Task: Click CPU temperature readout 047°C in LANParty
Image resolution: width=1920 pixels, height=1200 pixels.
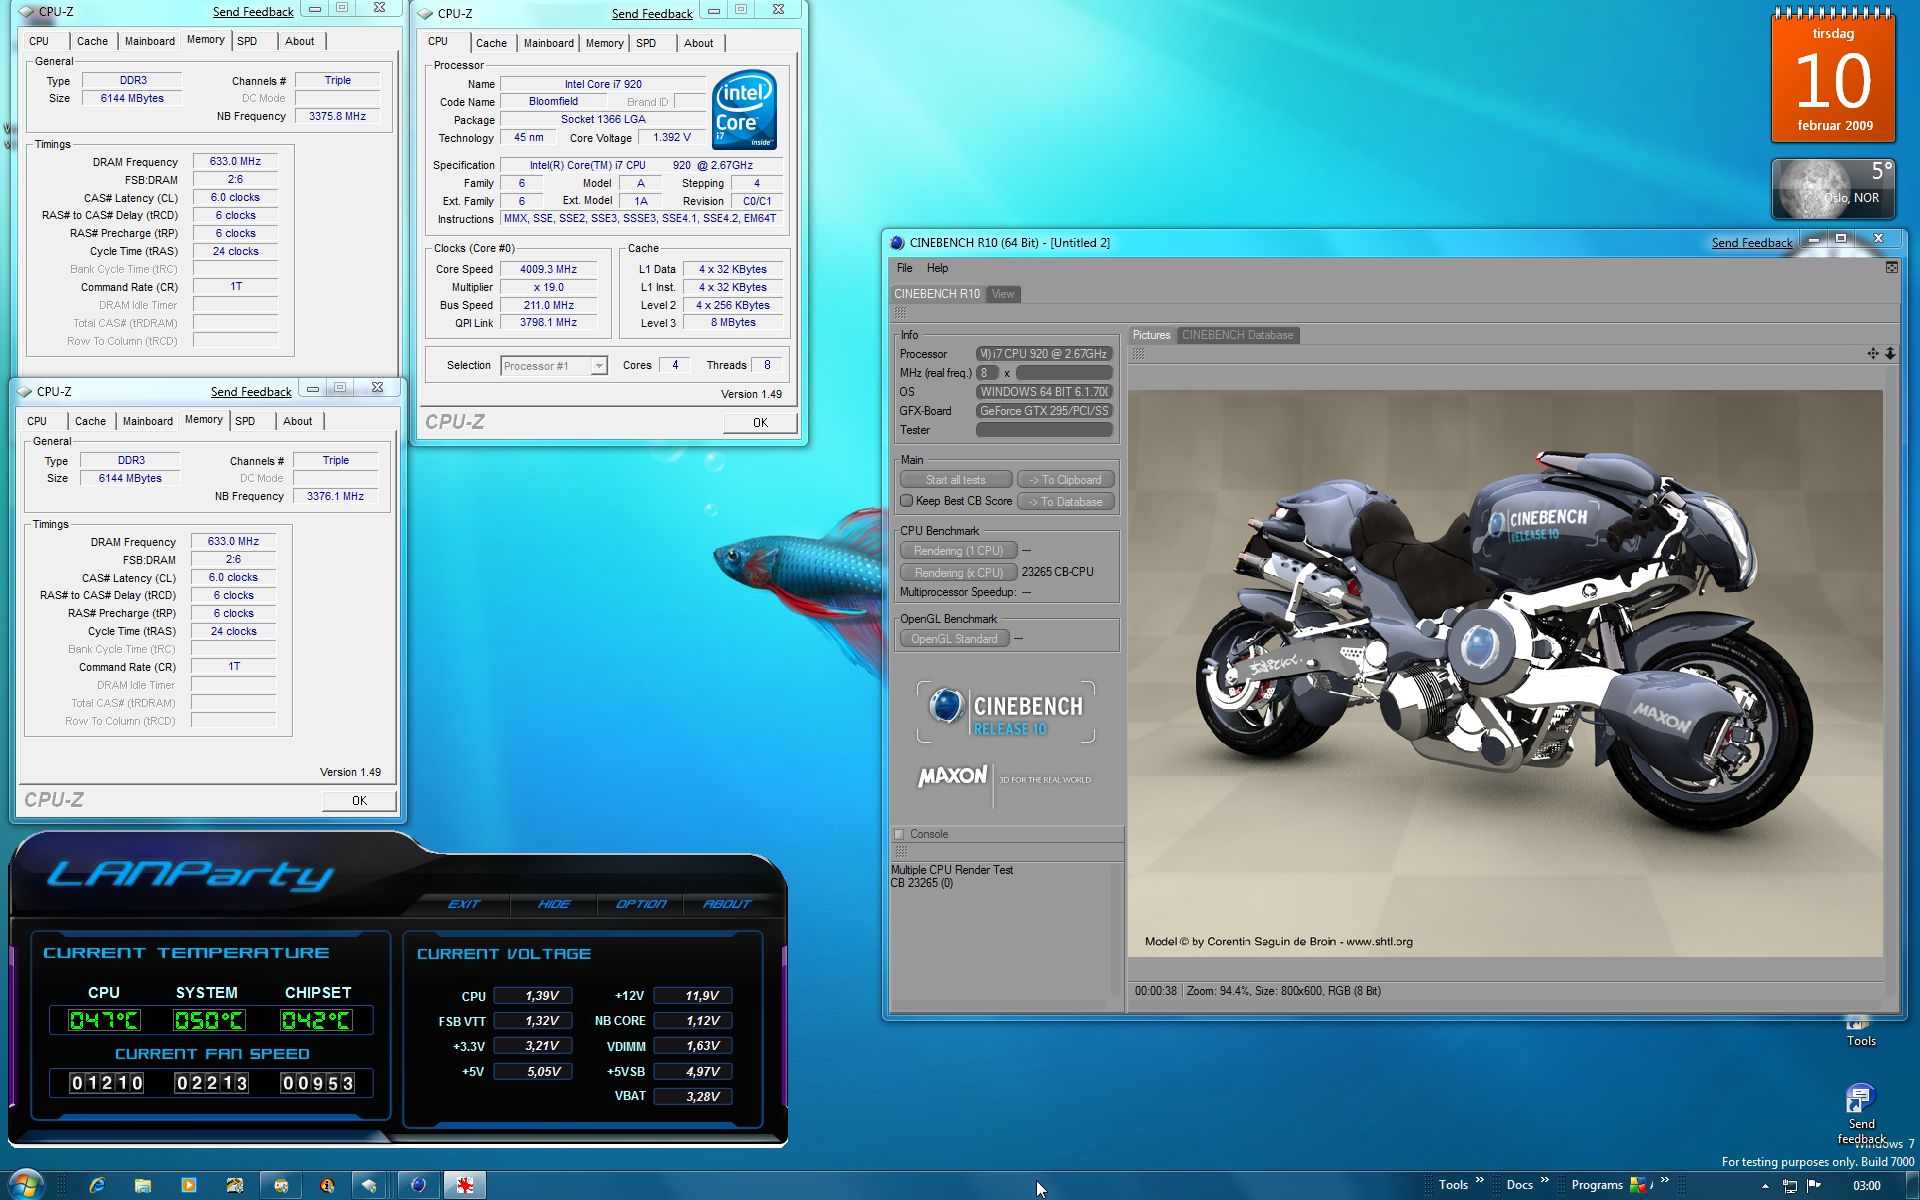Action: [x=104, y=1020]
